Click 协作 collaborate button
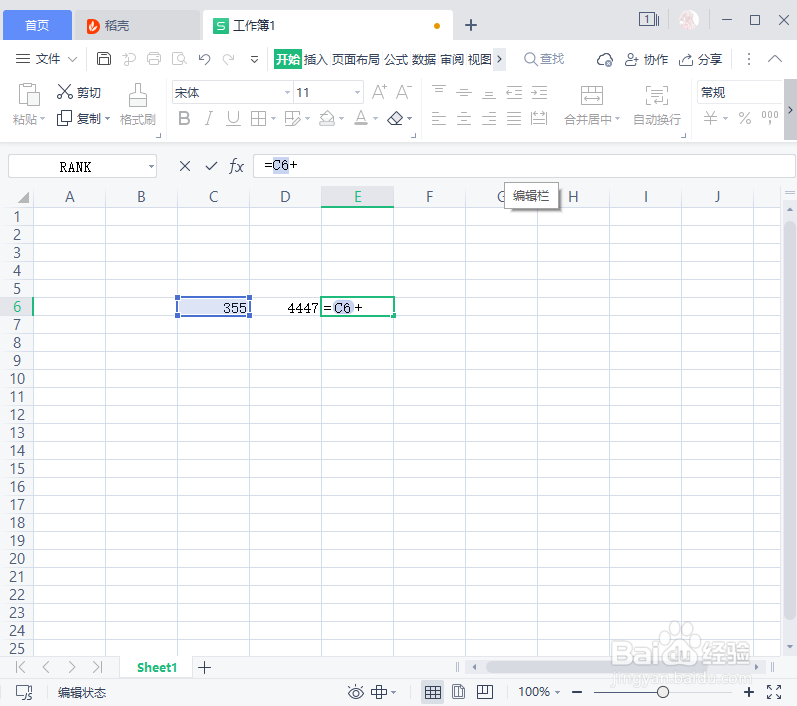This screenshot has width=797, height=706. click(646, 59)
